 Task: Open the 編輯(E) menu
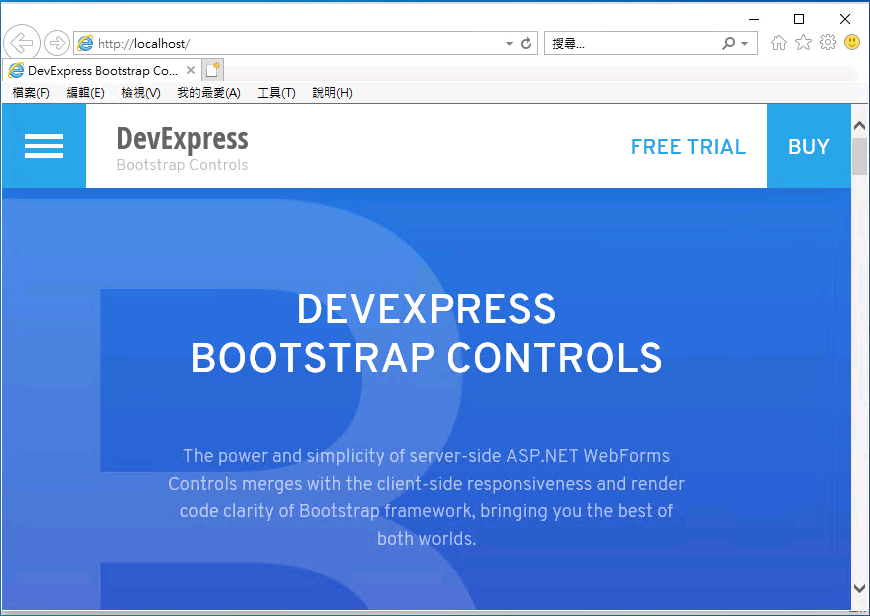[x=85, y=93]
